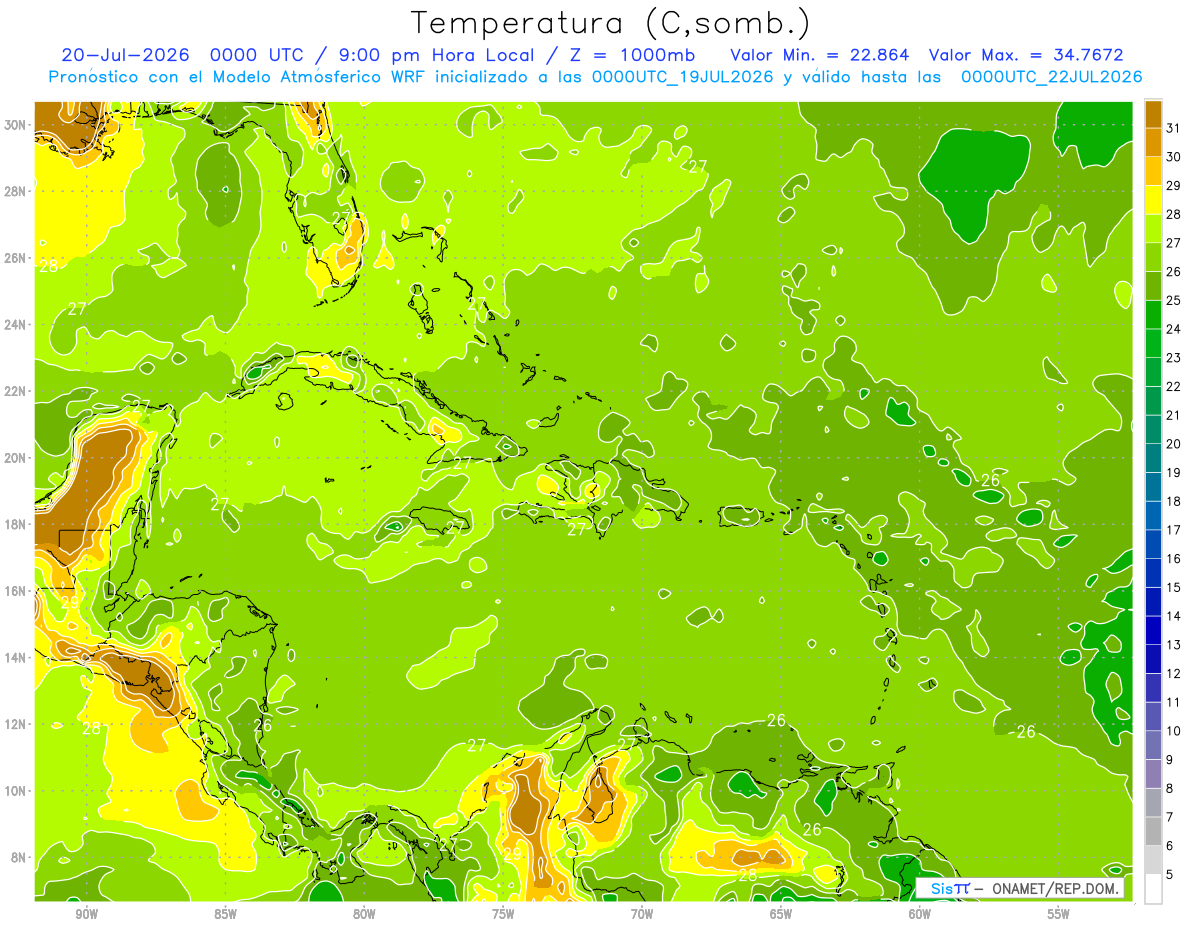Click the "85W" longitude axis label
The image size is (1200, 927).
[225, 914]
